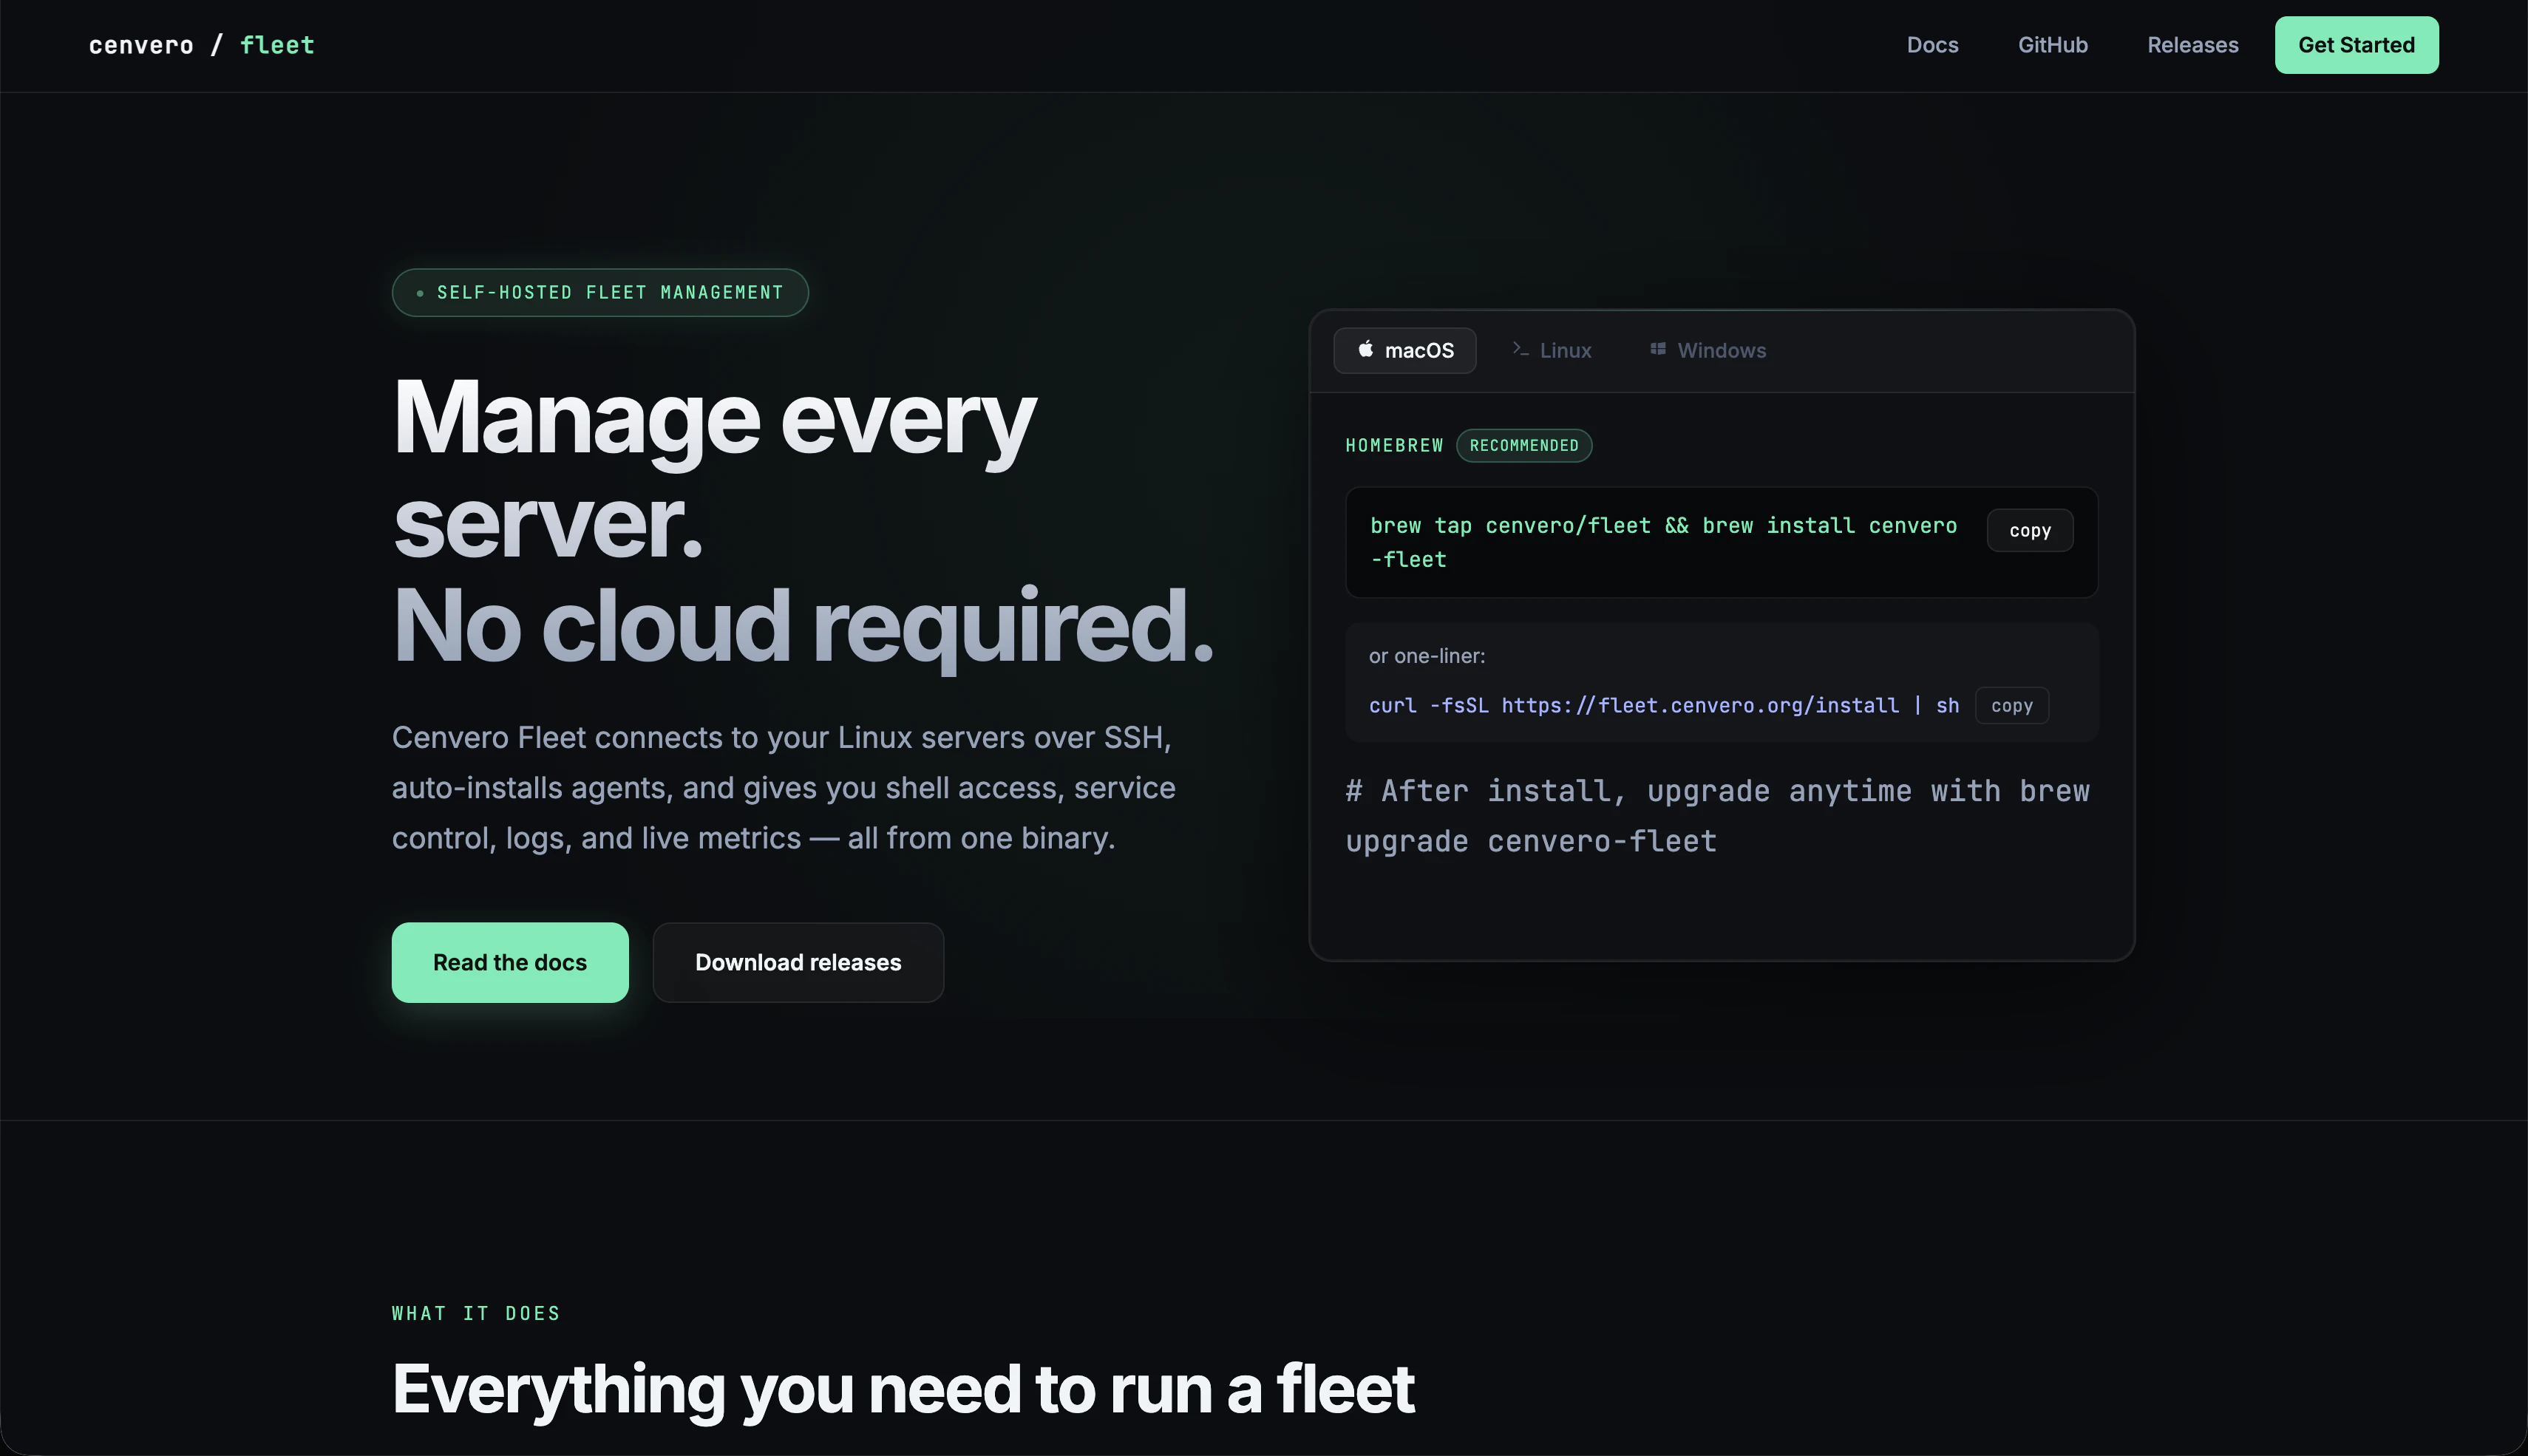Select the macOS install tab
Viewport: 2528px width, 1456px height.
pos(1405,350)
